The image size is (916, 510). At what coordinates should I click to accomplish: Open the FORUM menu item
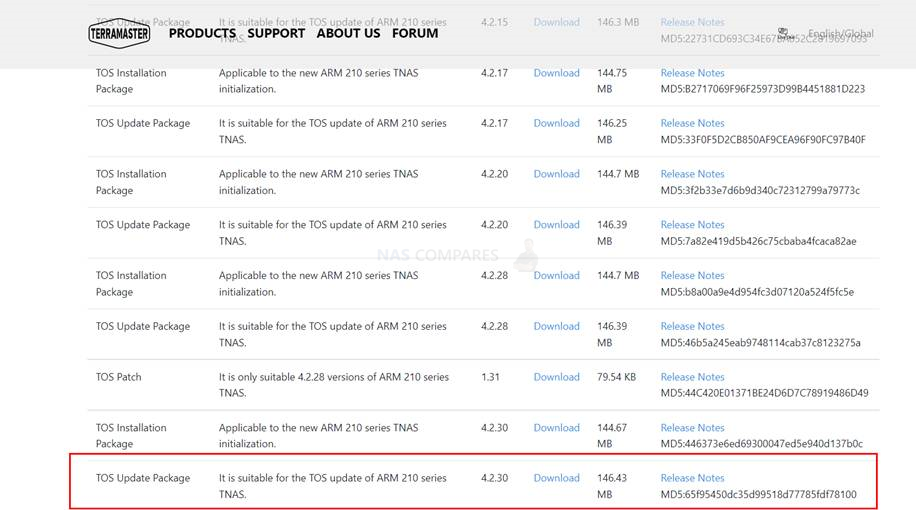415,33
